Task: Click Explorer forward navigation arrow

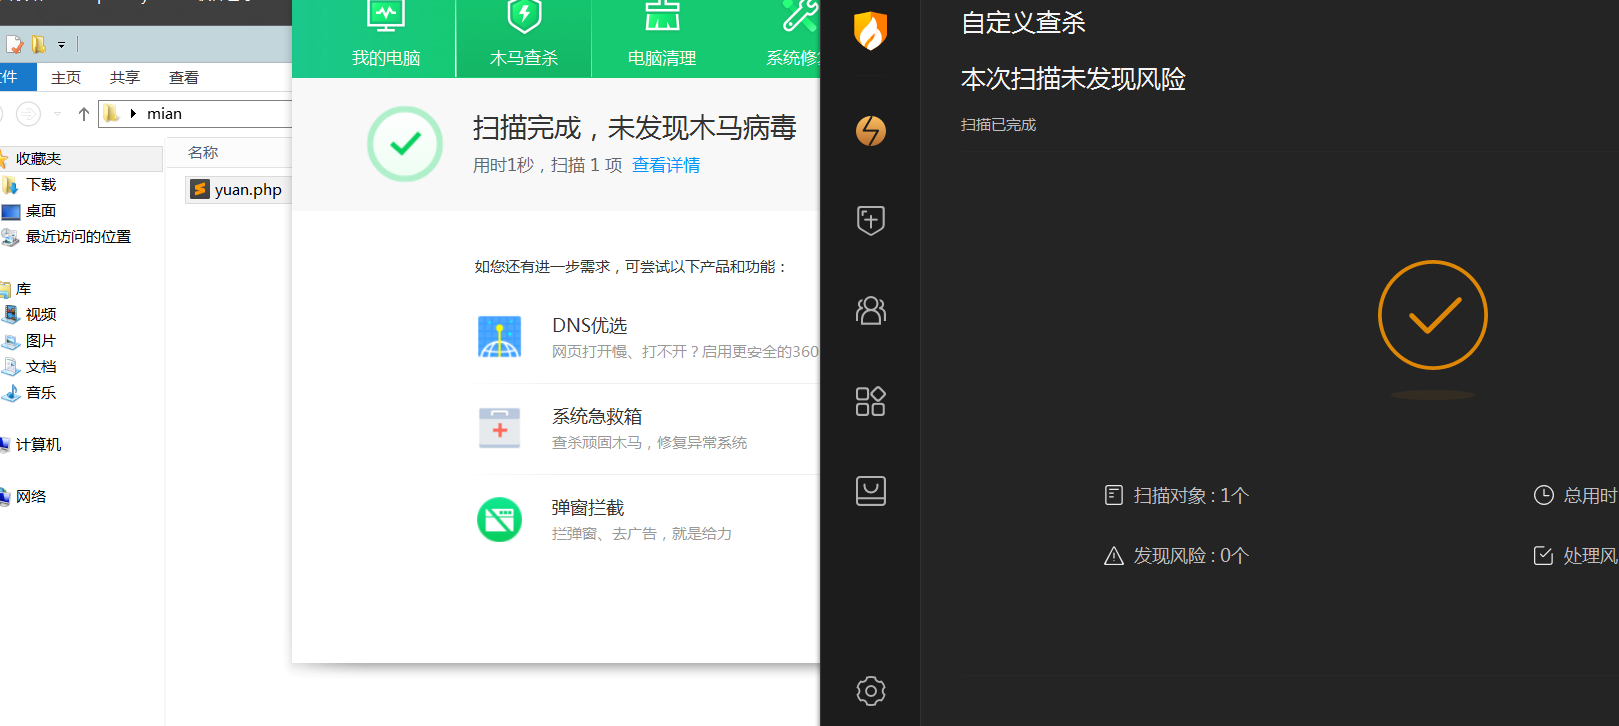Action: coord(29,114)
